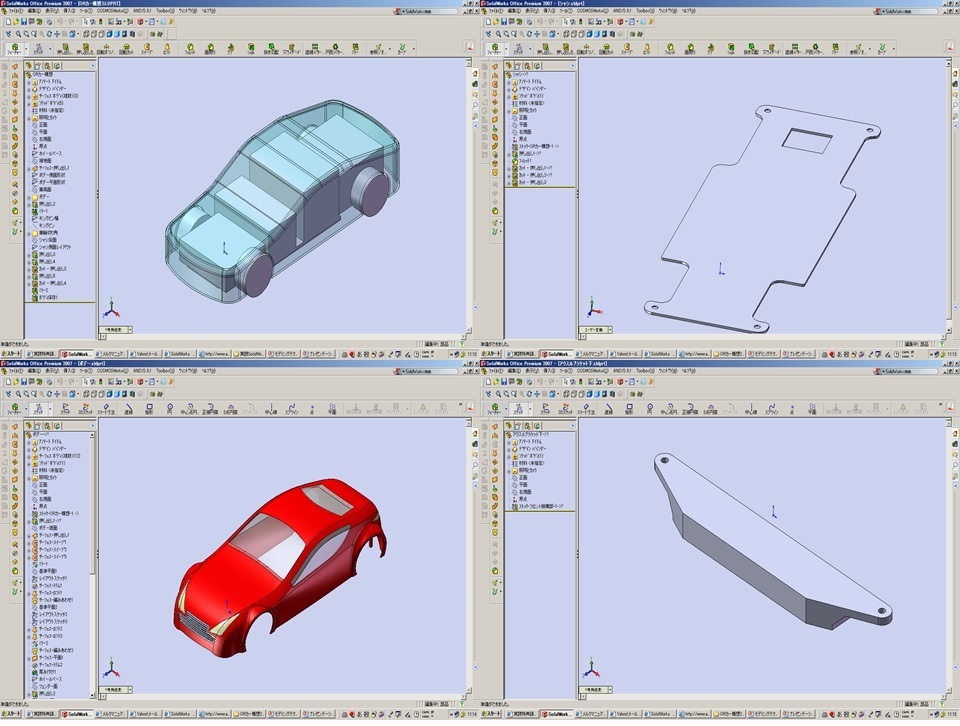Click the Zoom to Fit icon
The height and width of the screenshot is (726, 960).
coord(18,33)
